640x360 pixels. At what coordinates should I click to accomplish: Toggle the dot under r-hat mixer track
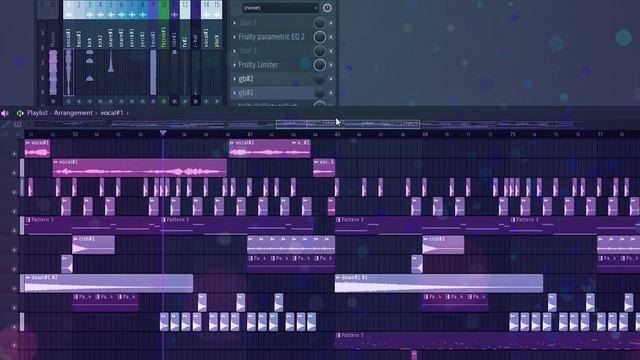[196, 101]
